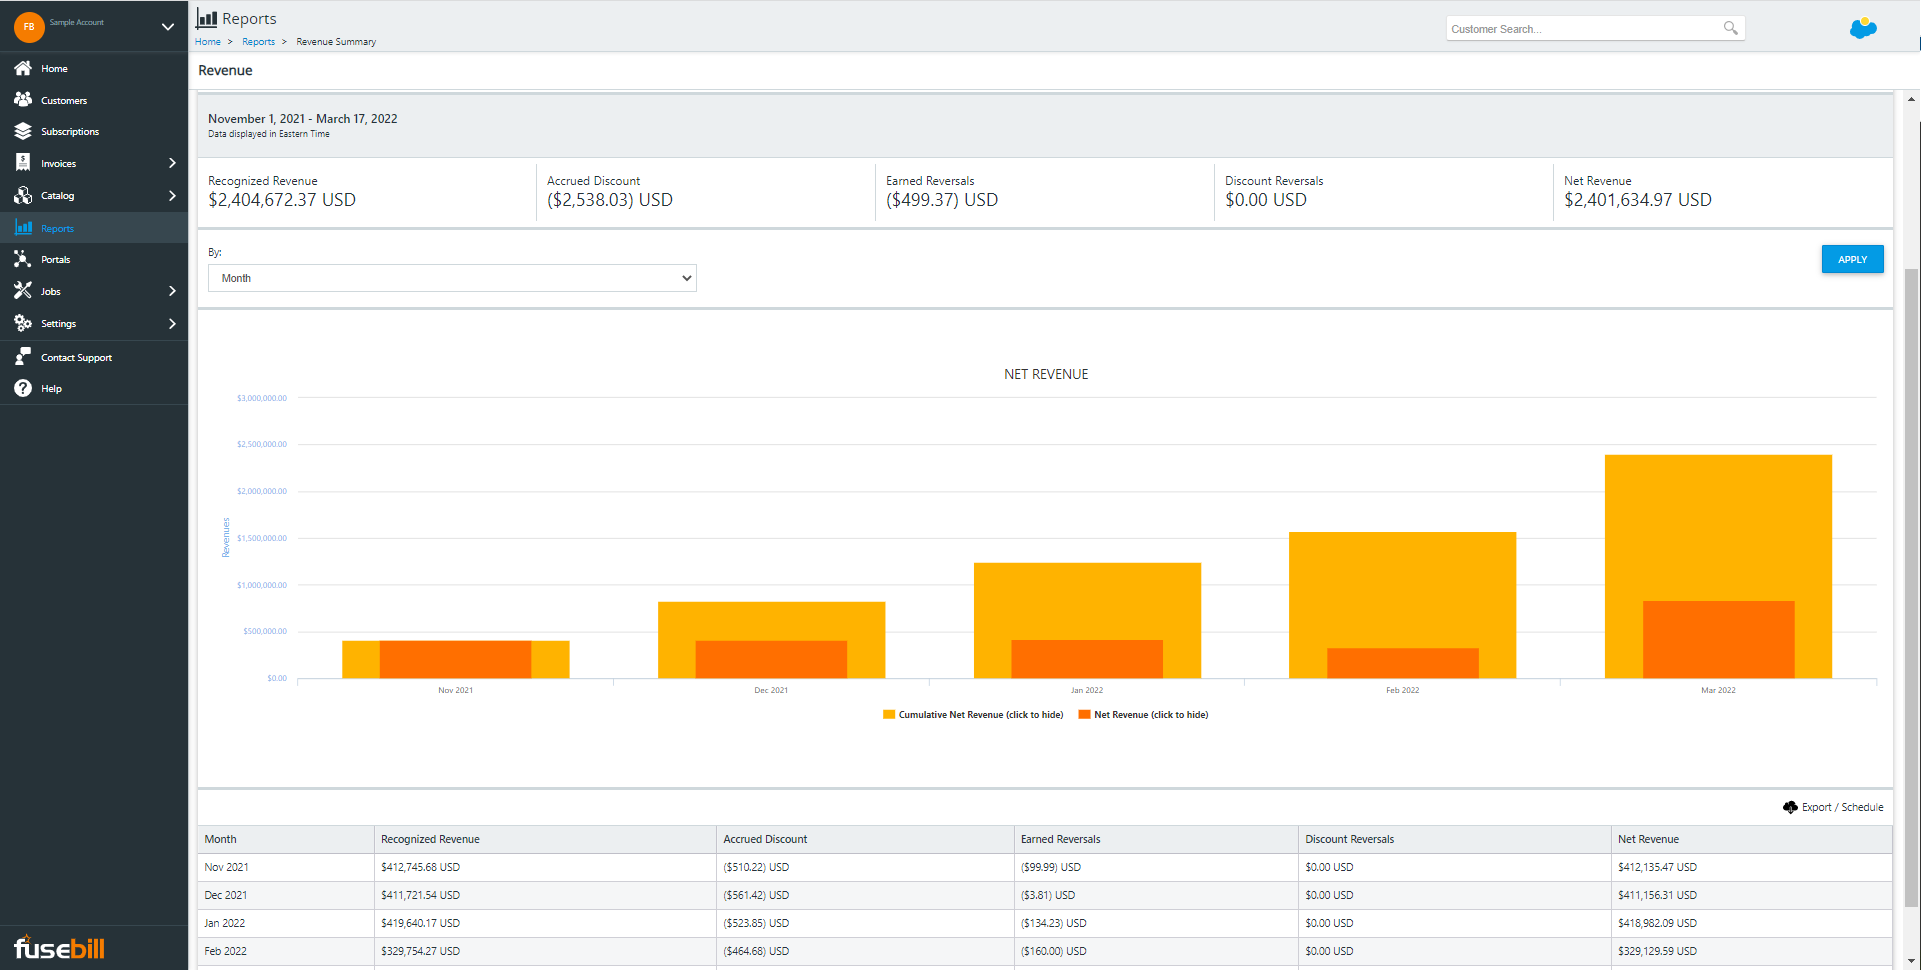
Task: Open the Customers section icon
Action: point(22,100)
